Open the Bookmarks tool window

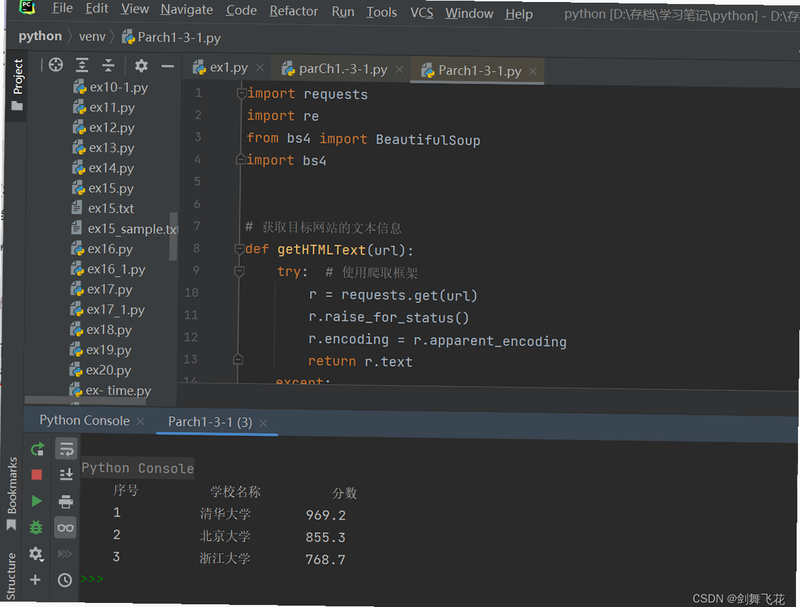click(x=11, y=493)
